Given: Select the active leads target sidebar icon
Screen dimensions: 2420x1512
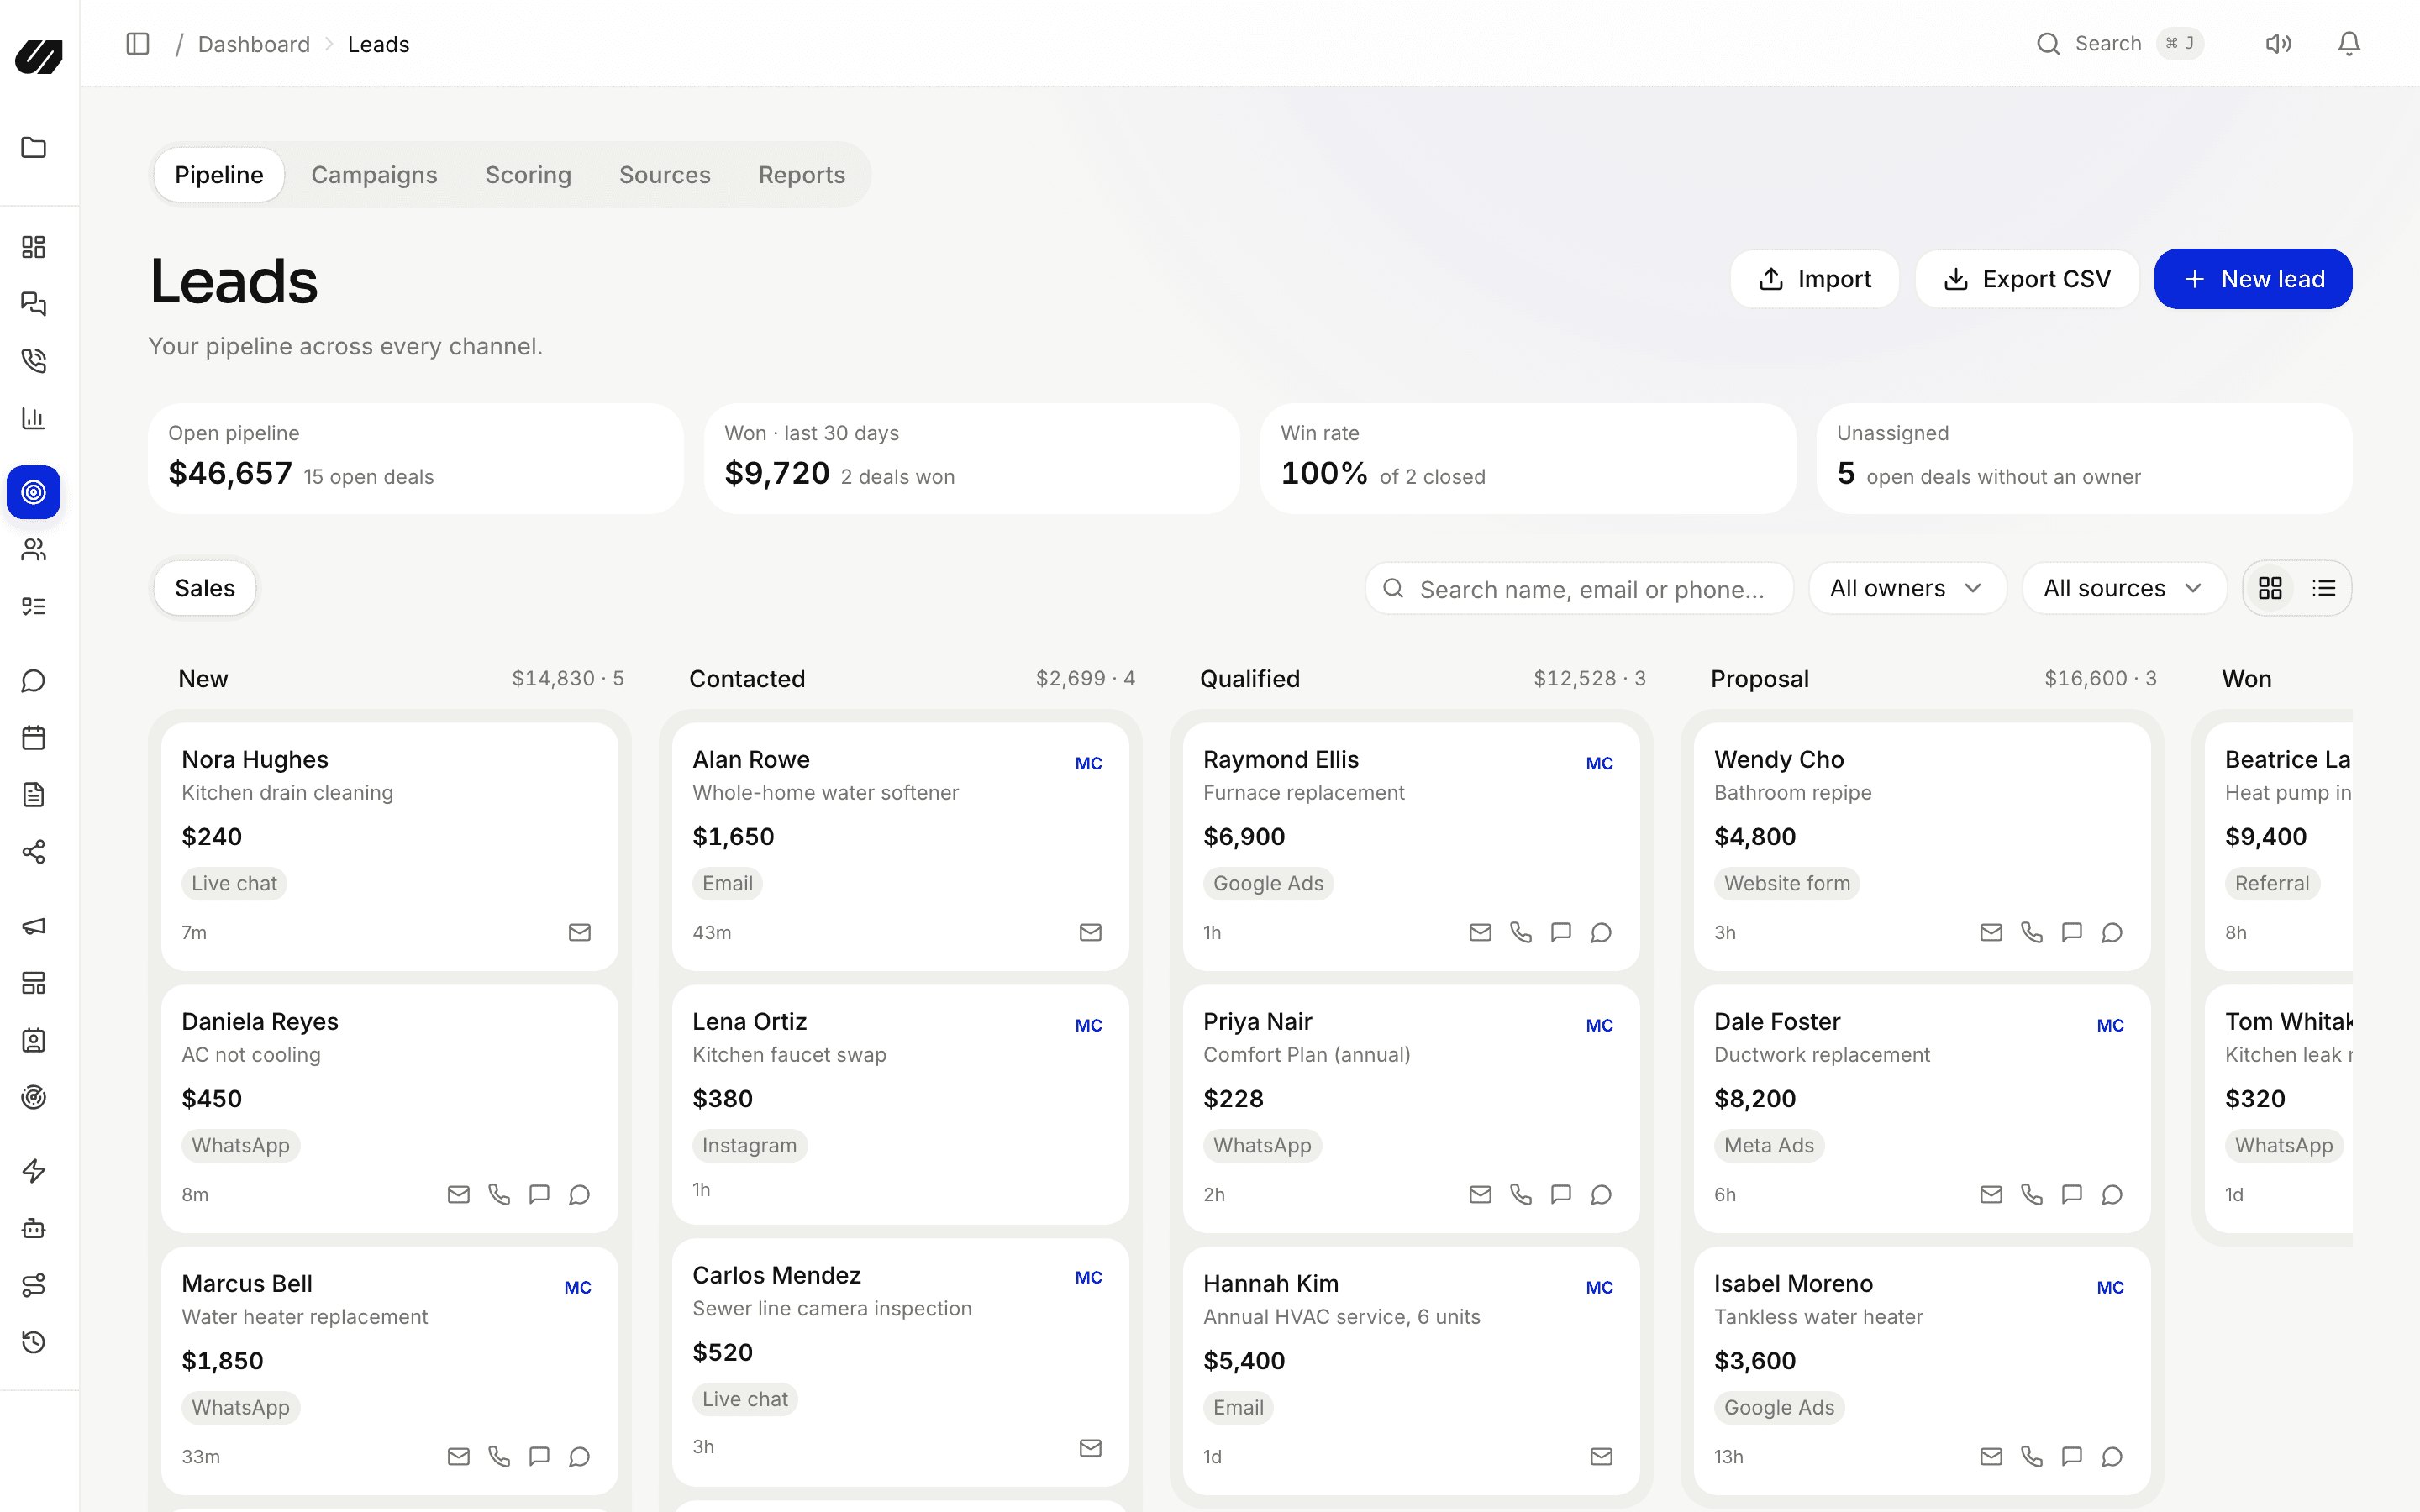Looking at the screenshot, I should click(x=34, y=492).
